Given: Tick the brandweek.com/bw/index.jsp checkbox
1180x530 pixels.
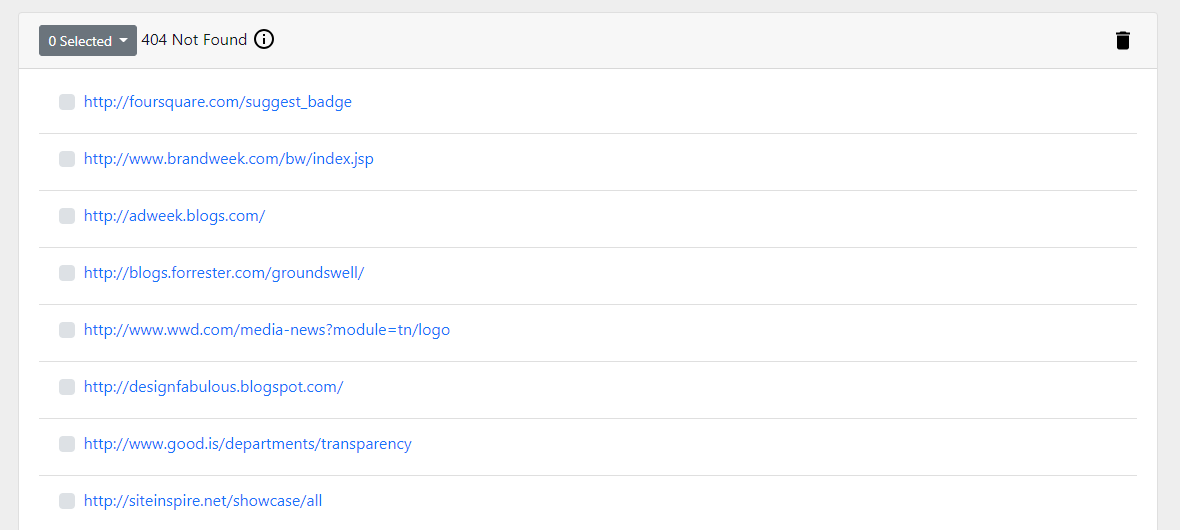Looking at the screenshot, I should 67,159.
